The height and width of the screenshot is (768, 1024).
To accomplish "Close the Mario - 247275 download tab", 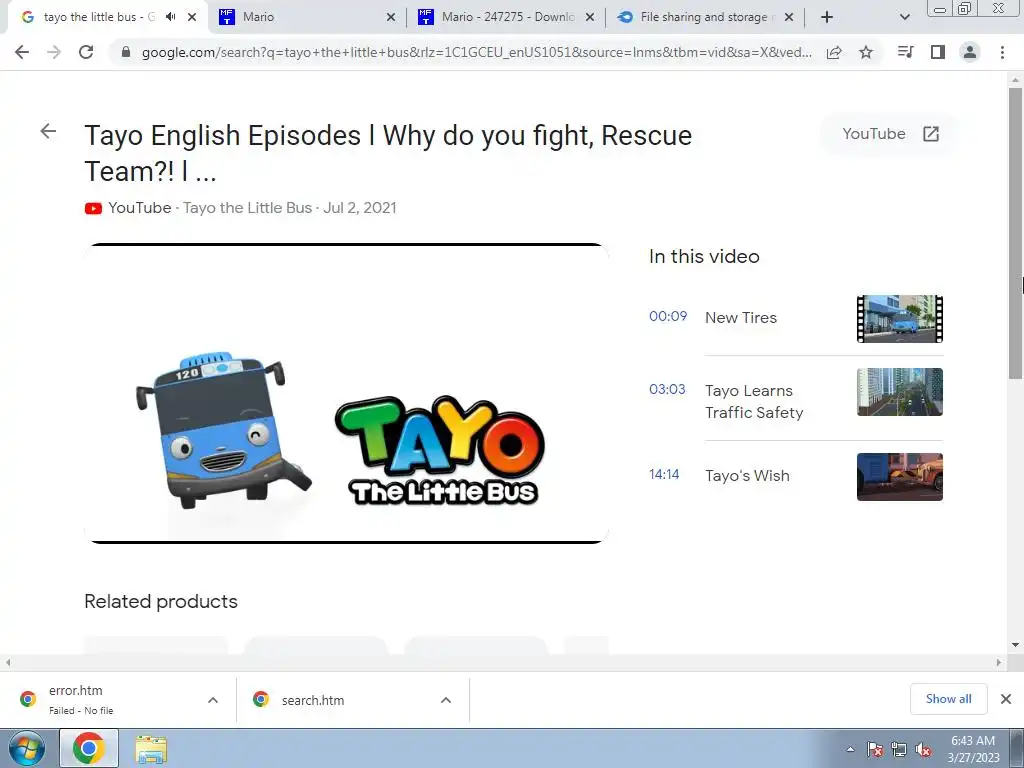I will [590, 17].
